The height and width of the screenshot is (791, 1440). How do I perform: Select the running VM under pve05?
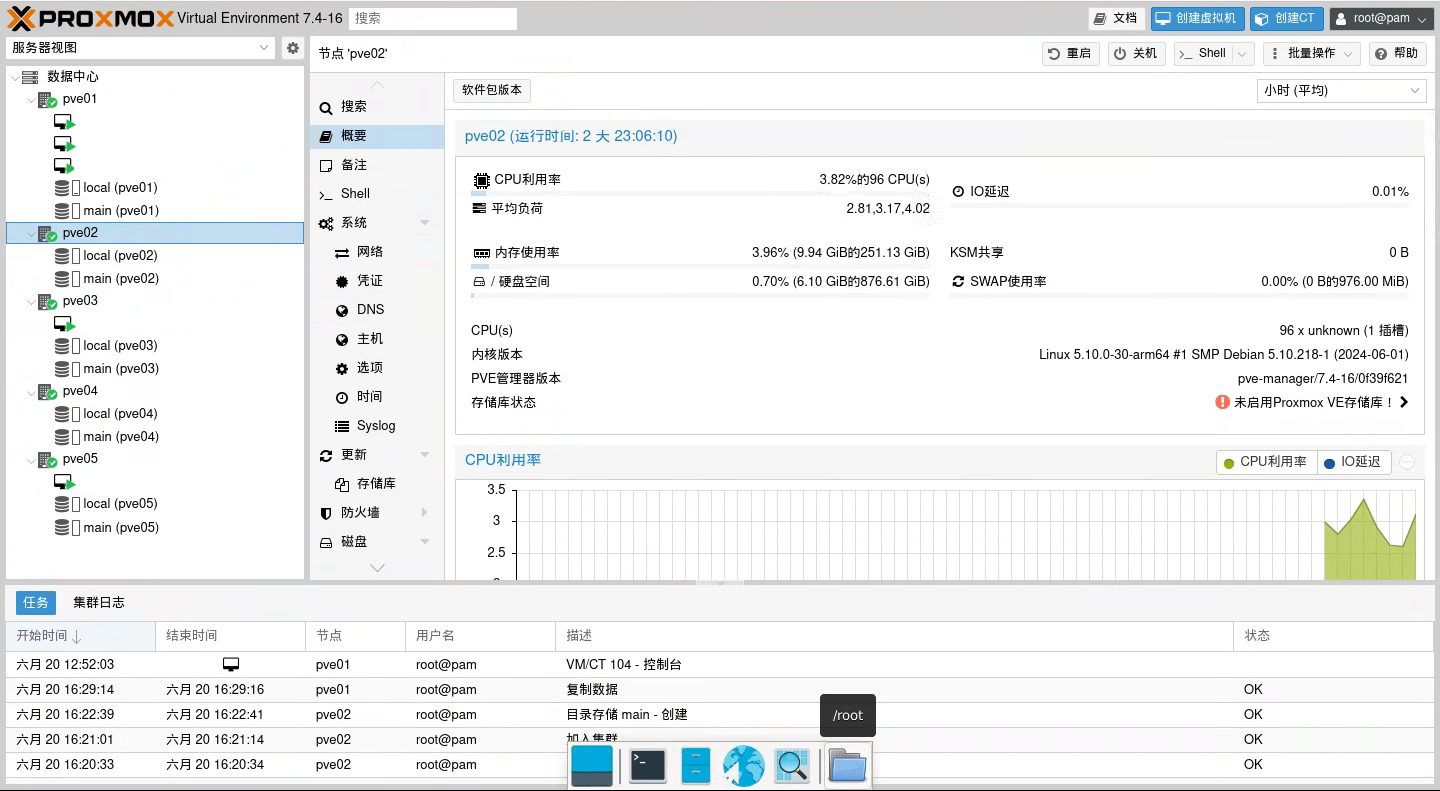tap(65, 482)
